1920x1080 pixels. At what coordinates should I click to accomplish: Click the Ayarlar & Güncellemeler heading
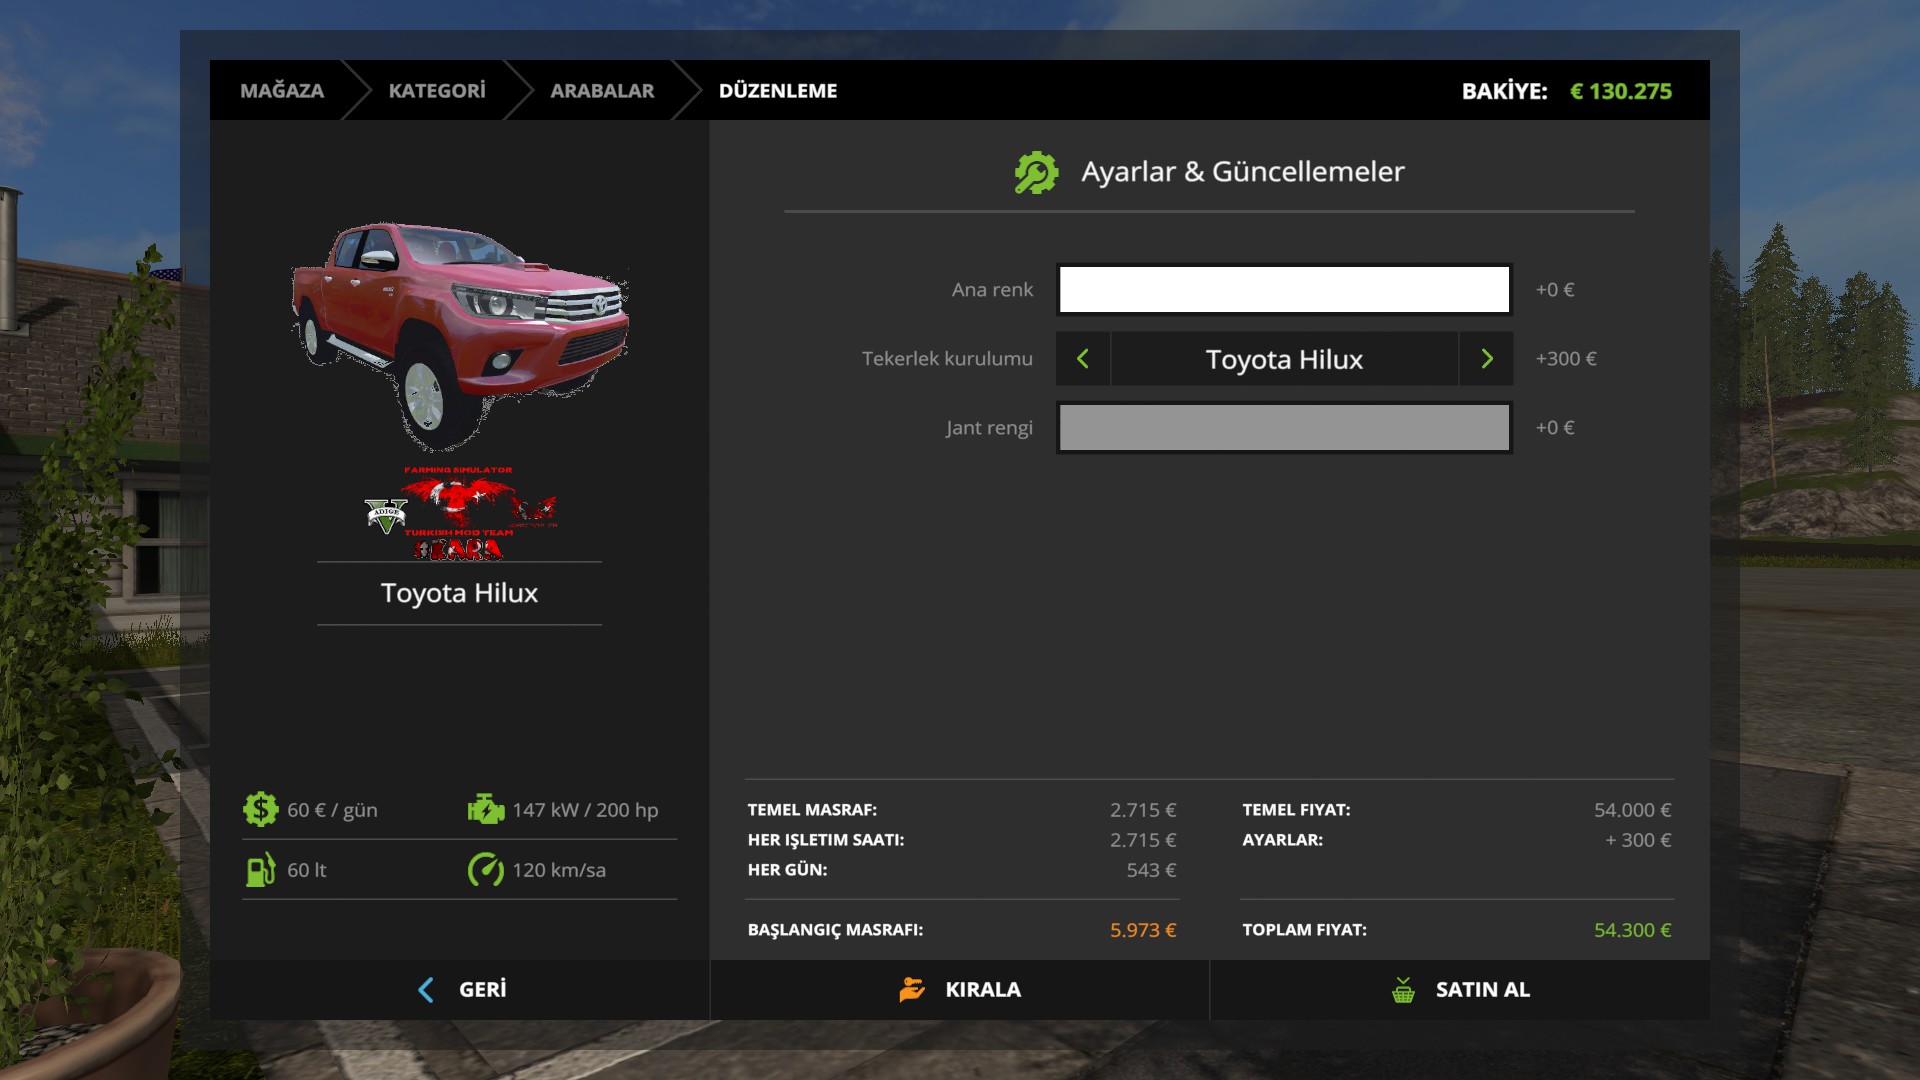pyautogui.click(x=1243, y=172)
